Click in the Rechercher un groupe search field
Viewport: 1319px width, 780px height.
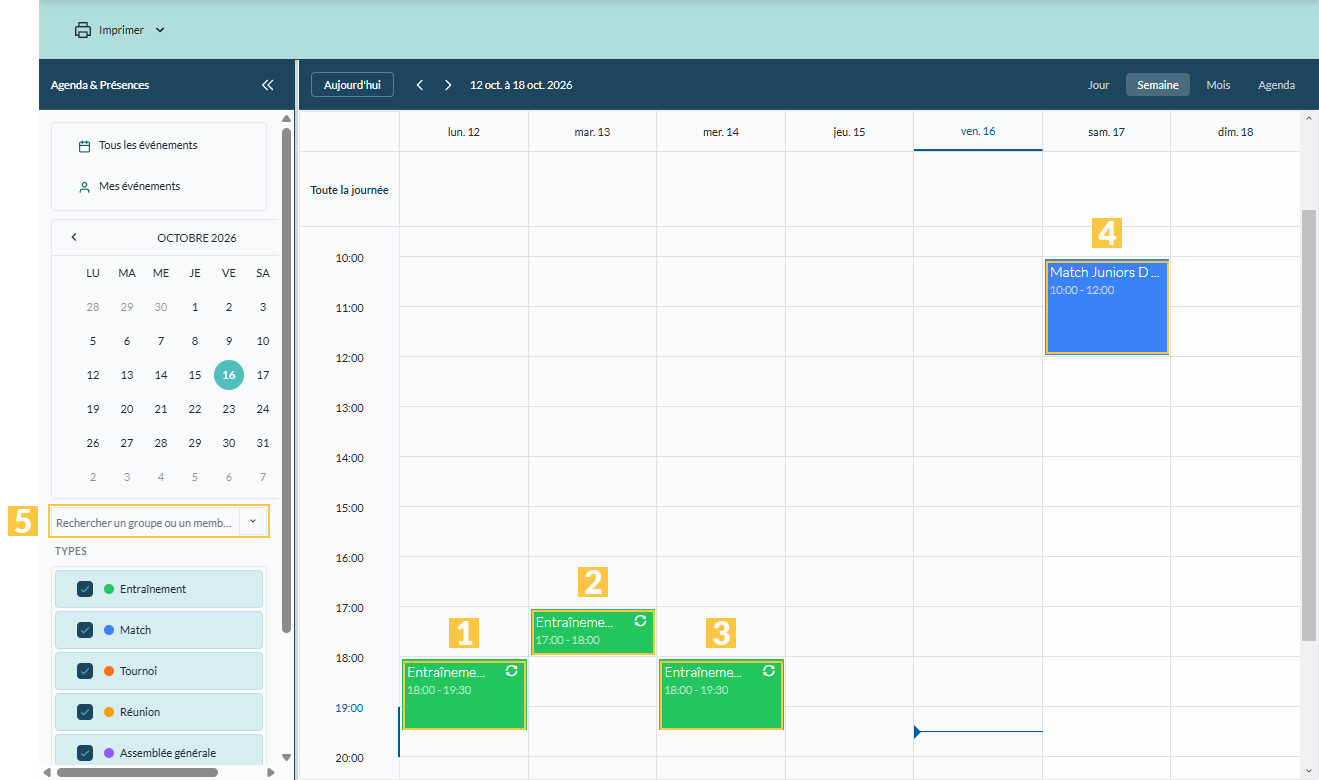pyautogui.click(x=145, y=522)
